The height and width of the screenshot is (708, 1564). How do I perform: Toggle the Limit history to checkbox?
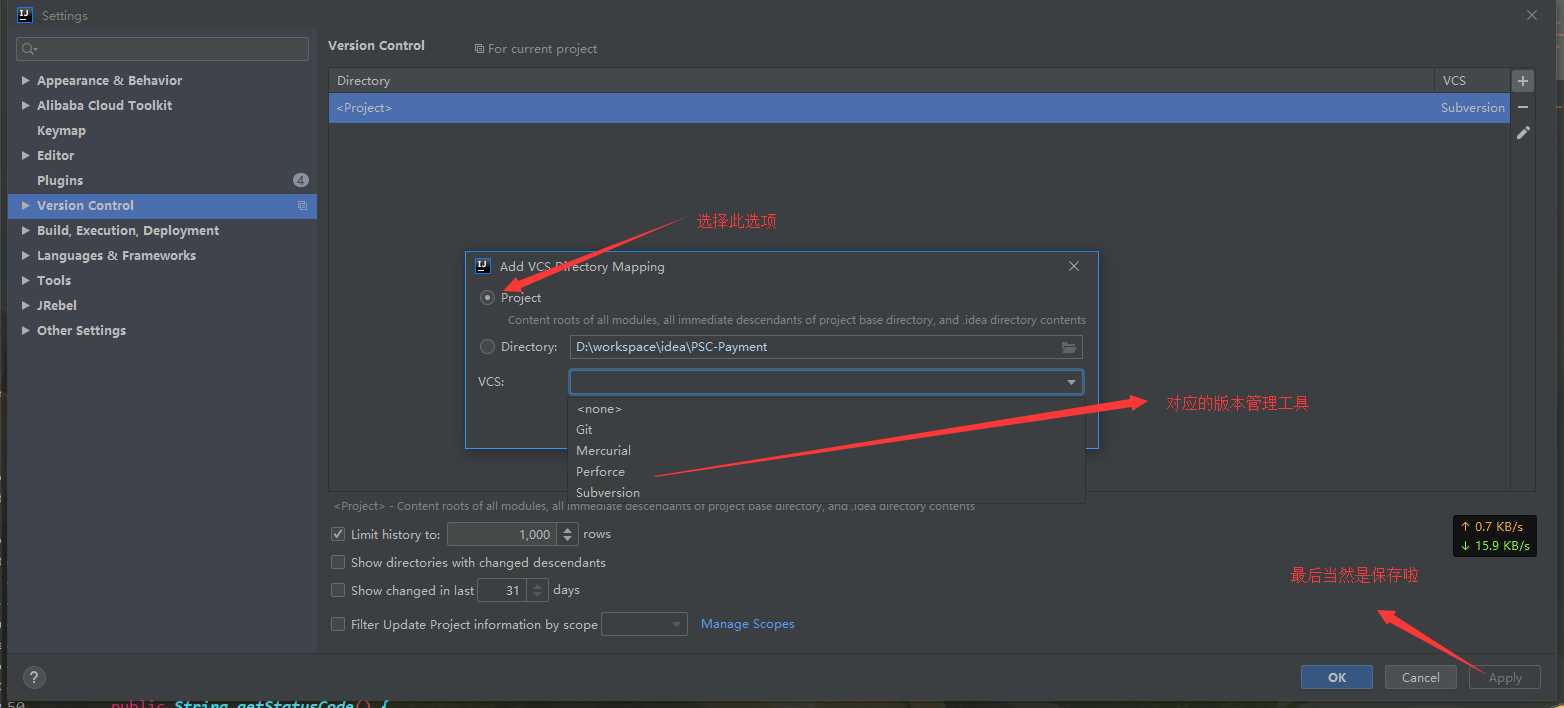coord(338,534)
